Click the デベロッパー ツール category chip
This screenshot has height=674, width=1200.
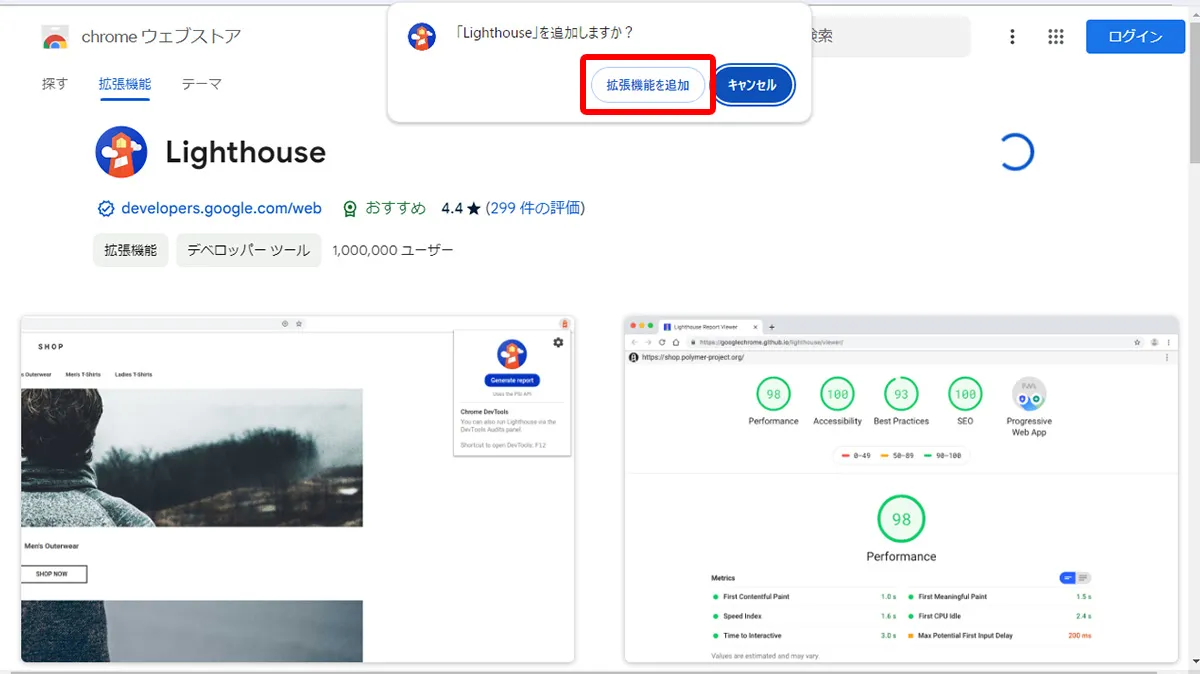[x=248, y=250]
